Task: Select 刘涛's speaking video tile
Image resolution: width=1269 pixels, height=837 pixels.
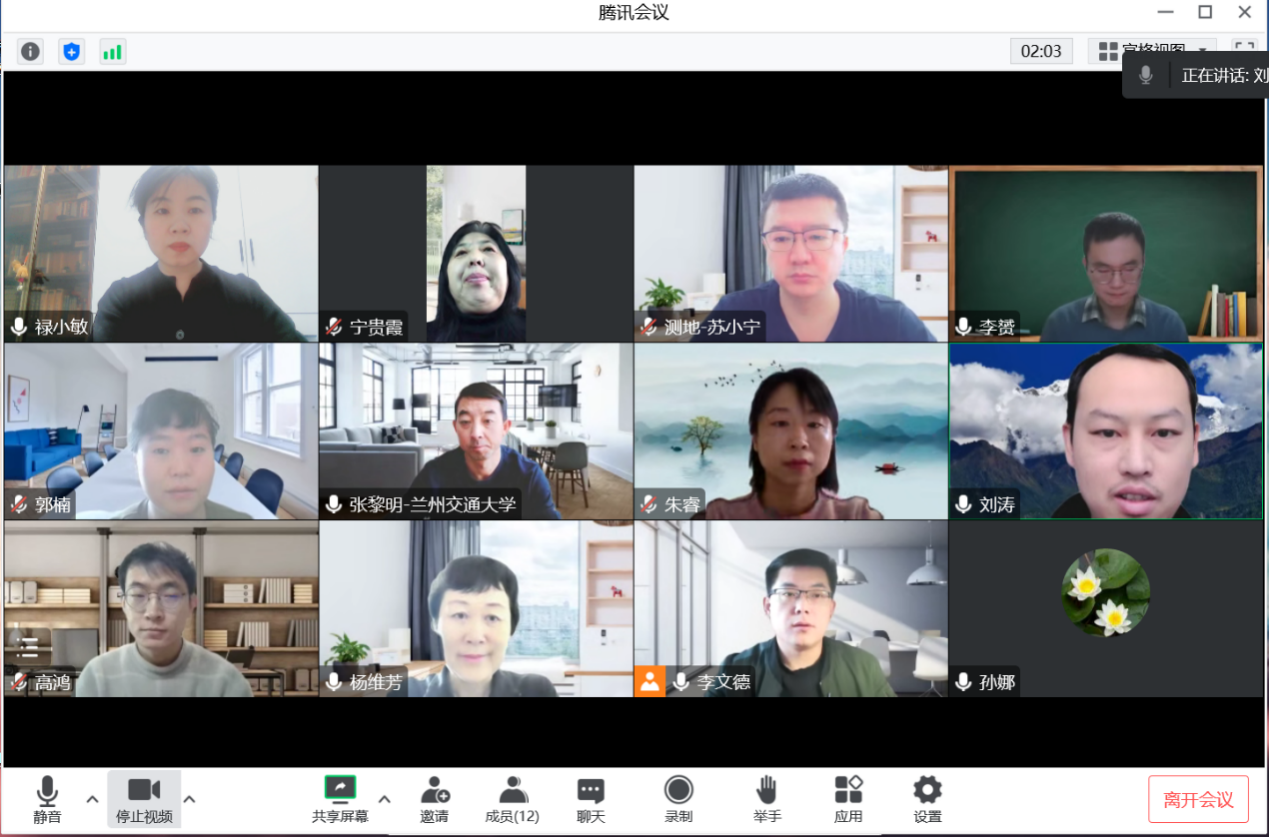Action: (1105, 431)
